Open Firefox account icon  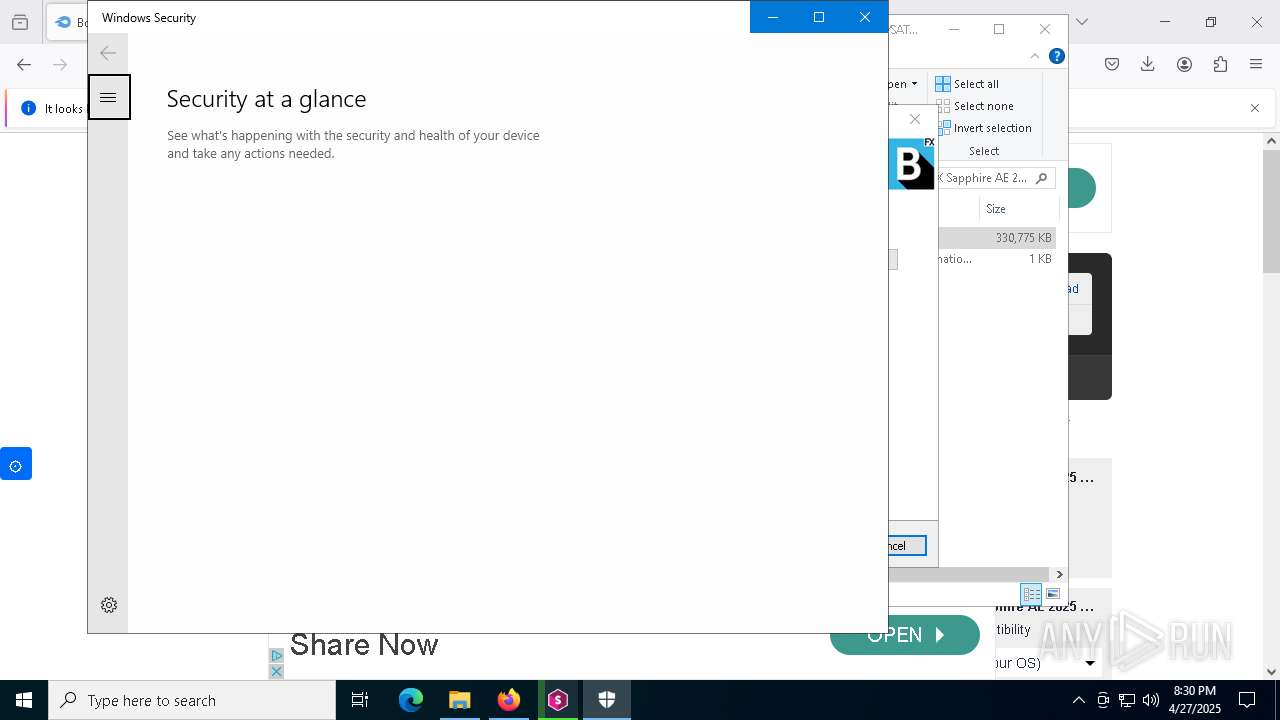click(x=1184, y=64)
